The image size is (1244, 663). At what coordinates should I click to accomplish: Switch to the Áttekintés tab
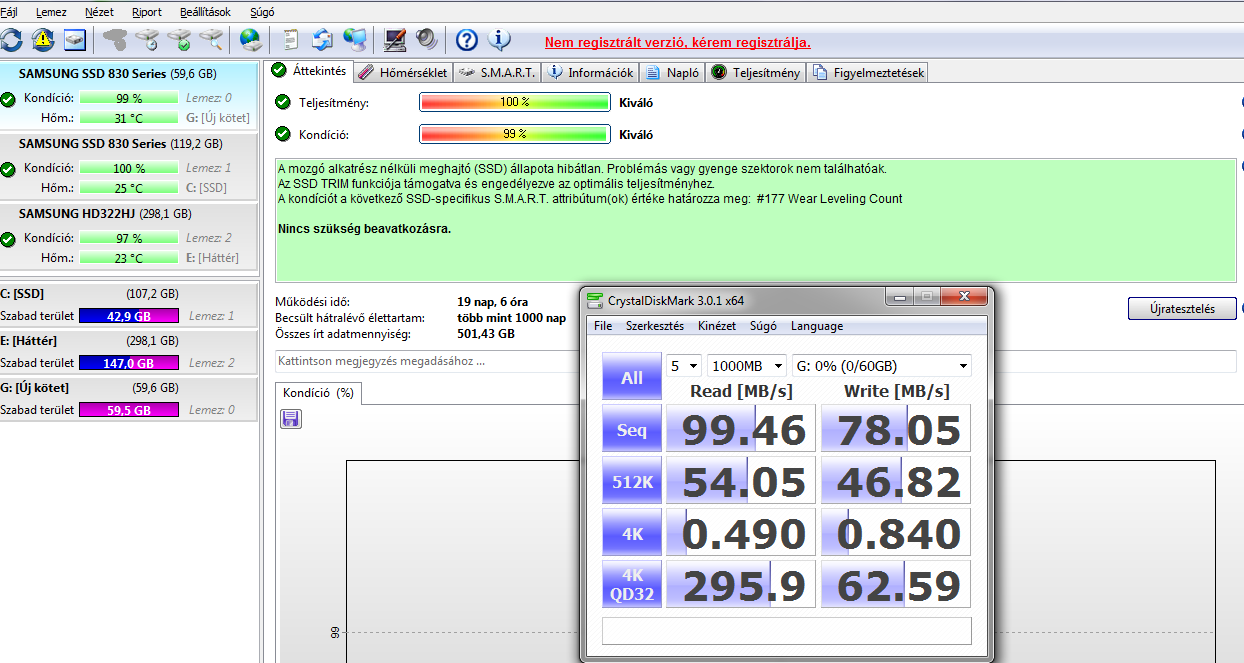pos(309,71)
